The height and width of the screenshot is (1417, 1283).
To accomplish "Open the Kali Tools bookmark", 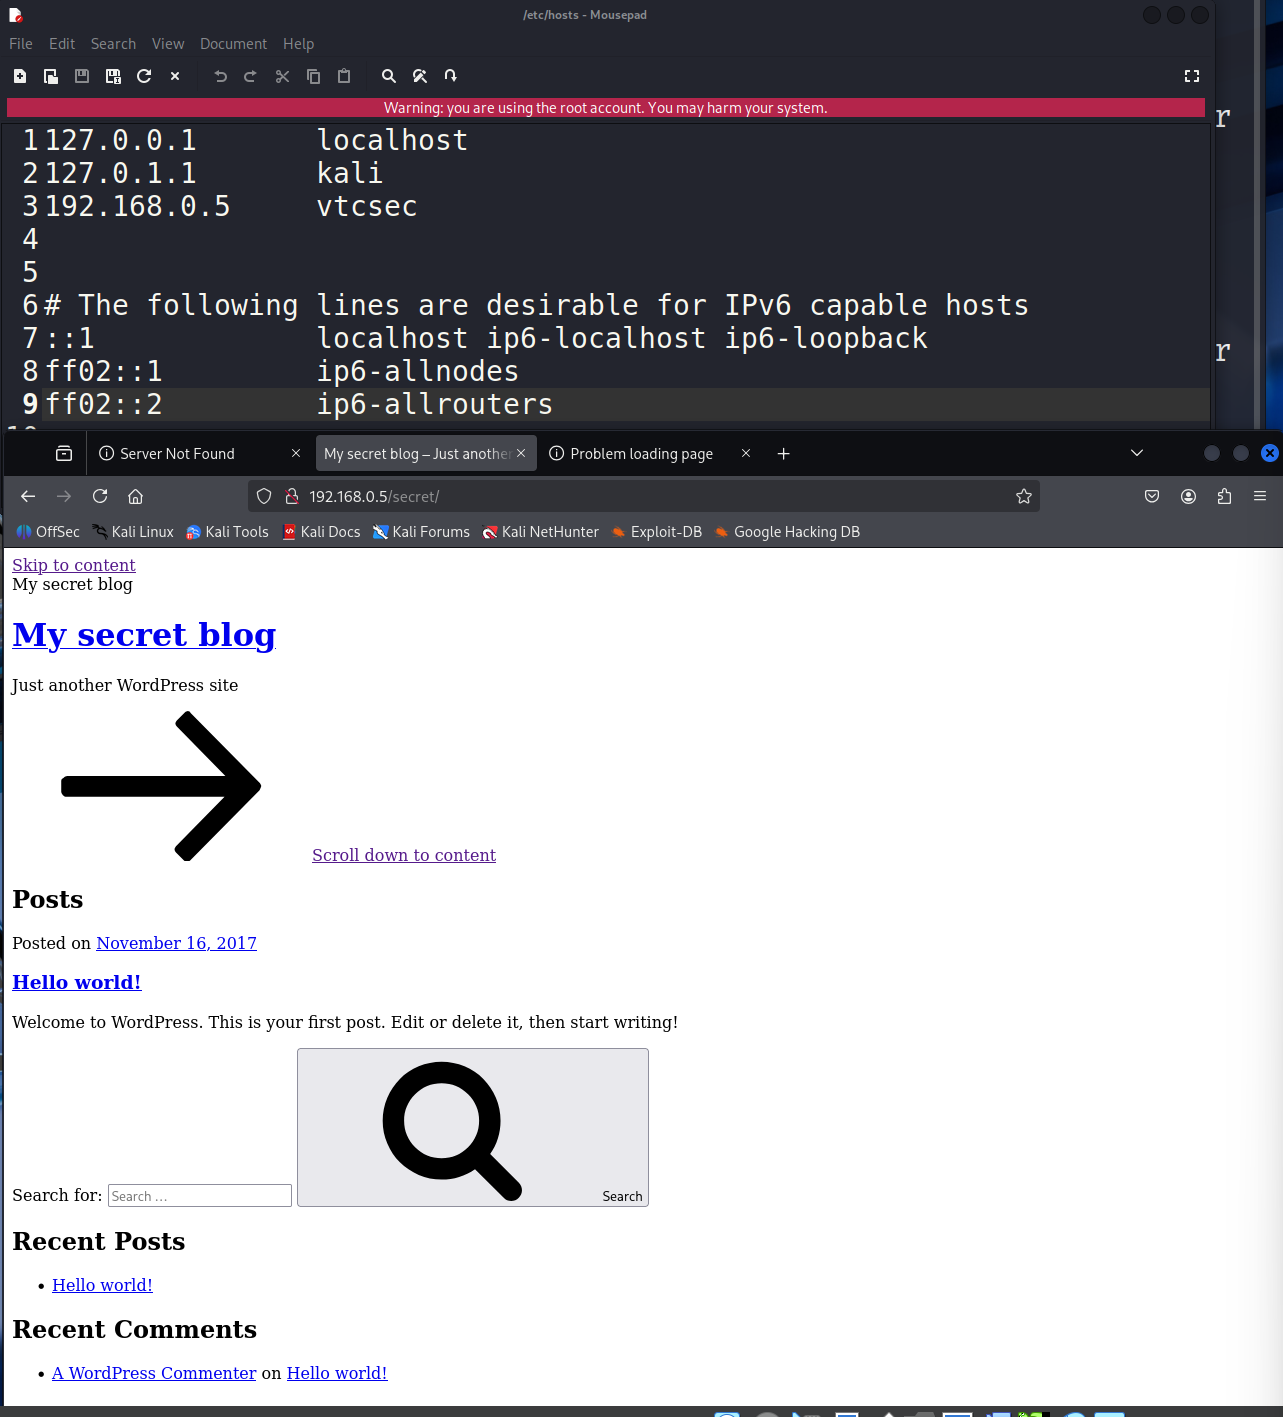I will pos(227,532).
